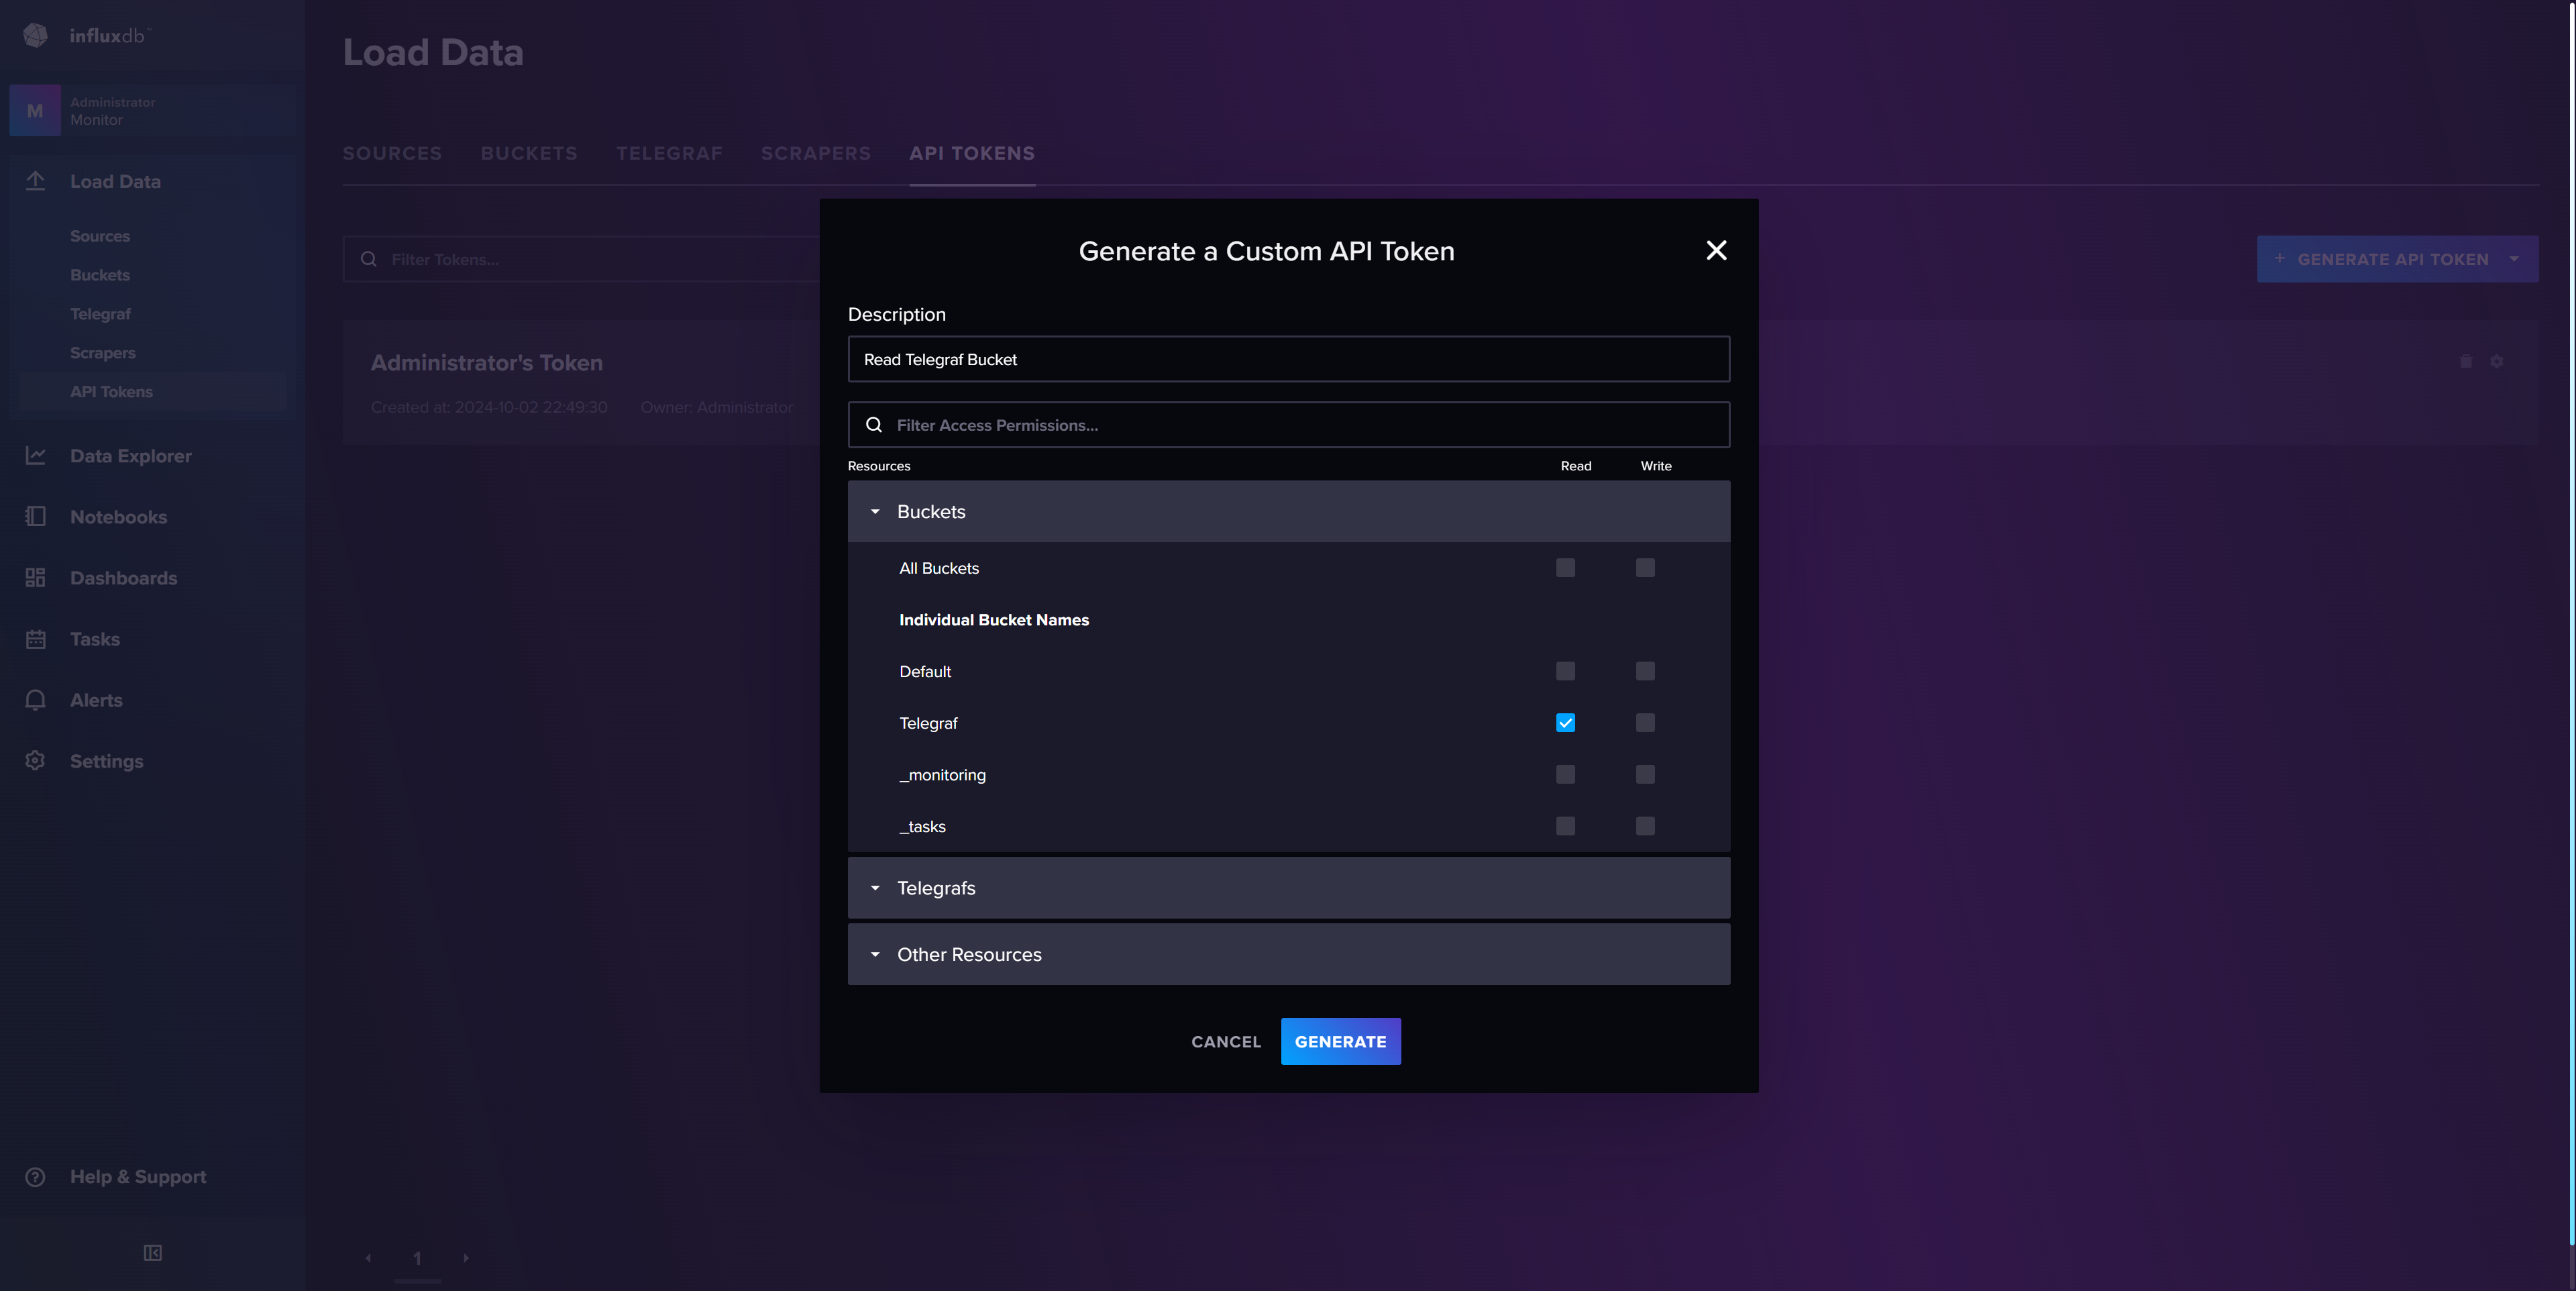Click Cancel in the token dialog

(x=1226, y=1042)
